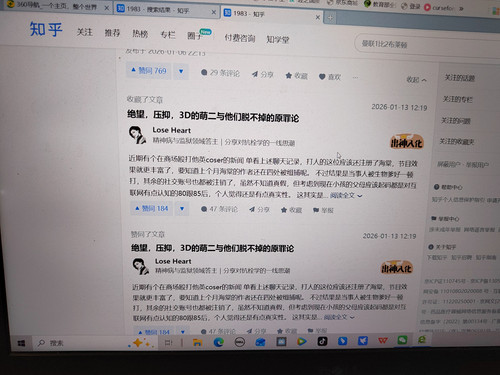Click the 喜欢 heart button
The height and width of the screenshot is (375, 500).
tap(330, 77)
